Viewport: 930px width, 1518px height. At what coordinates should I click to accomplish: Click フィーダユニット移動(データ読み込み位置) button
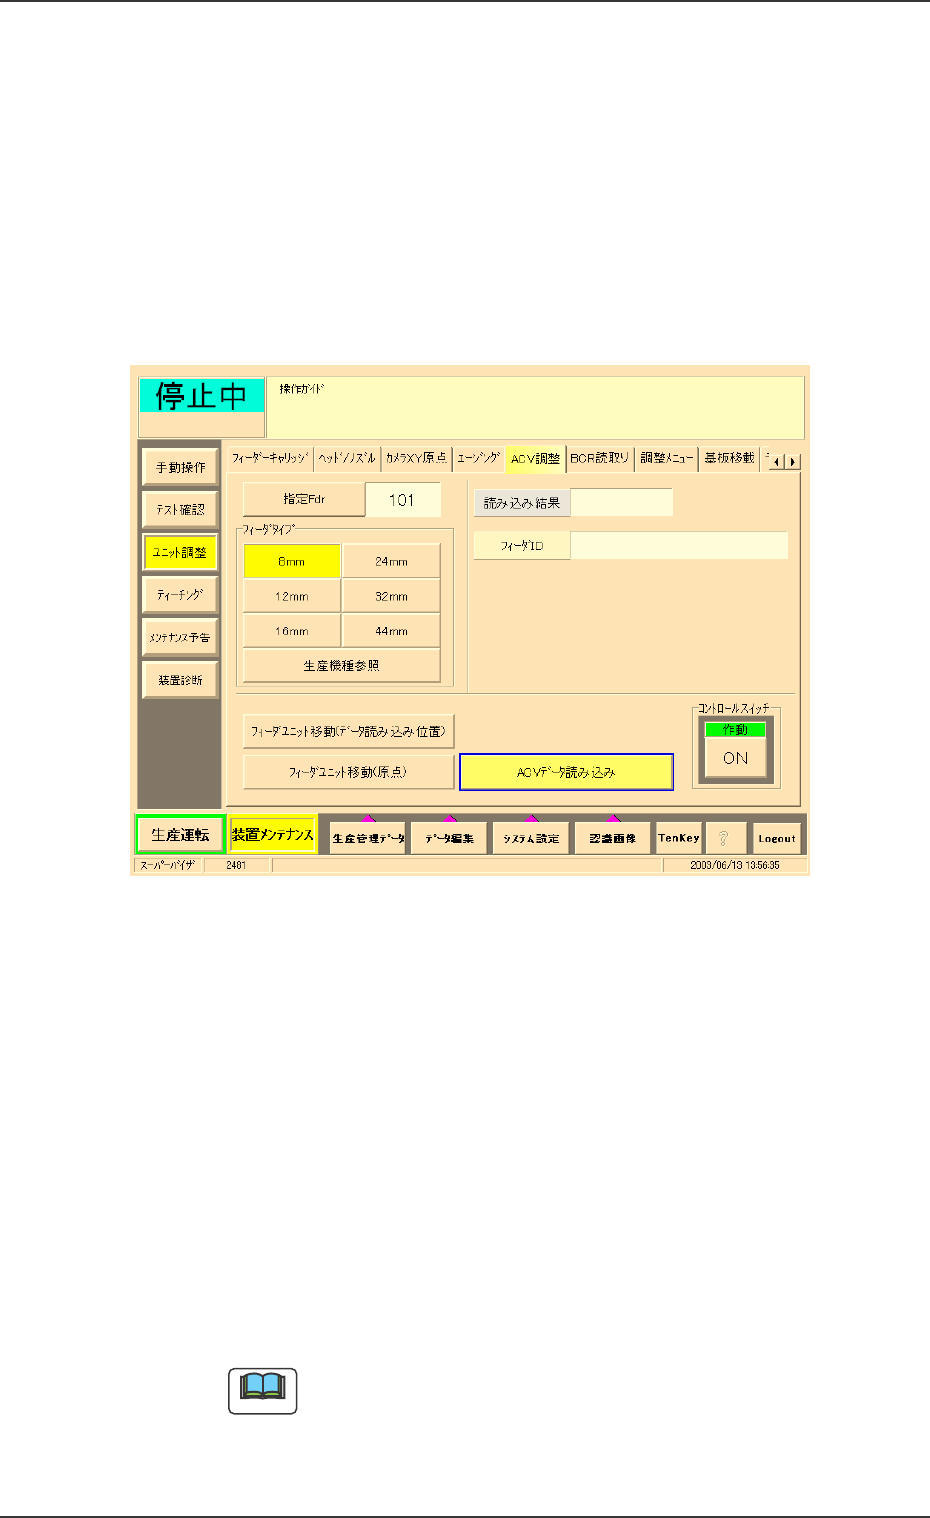click(349, 731)
